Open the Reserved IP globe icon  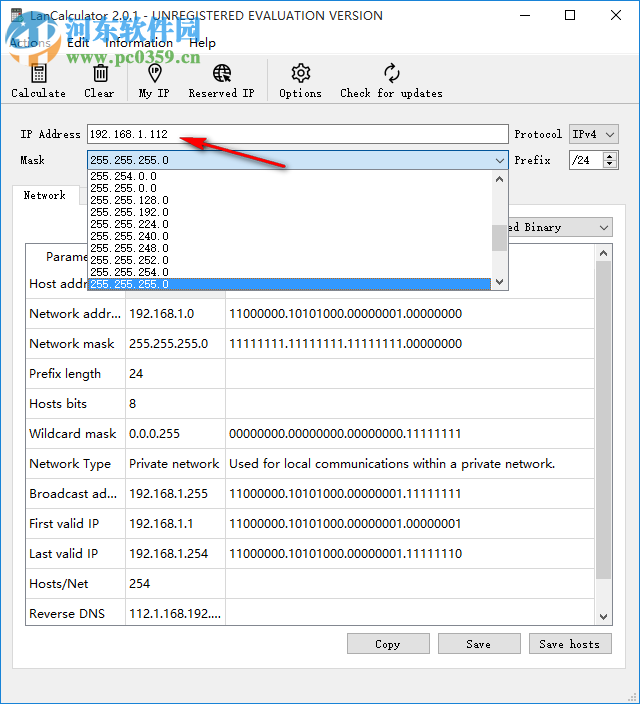pos(222,73)
